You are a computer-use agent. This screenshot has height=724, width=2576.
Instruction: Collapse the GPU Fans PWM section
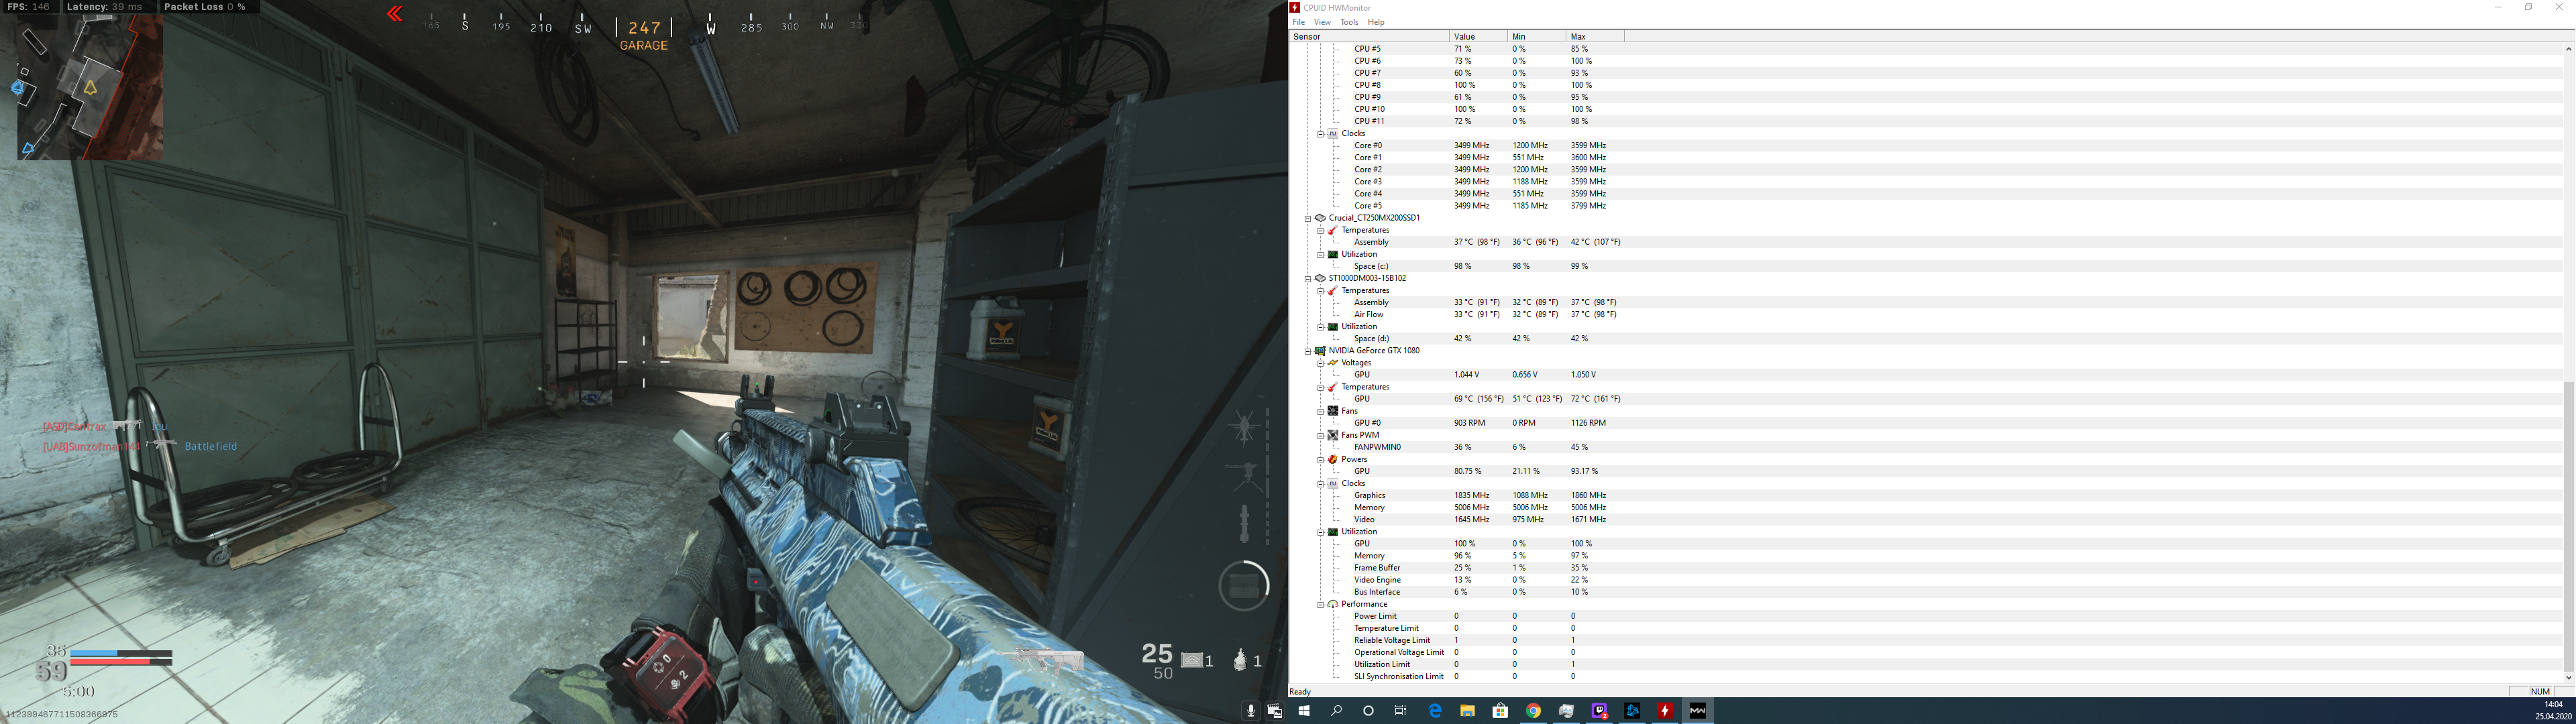pos(1320,435)
